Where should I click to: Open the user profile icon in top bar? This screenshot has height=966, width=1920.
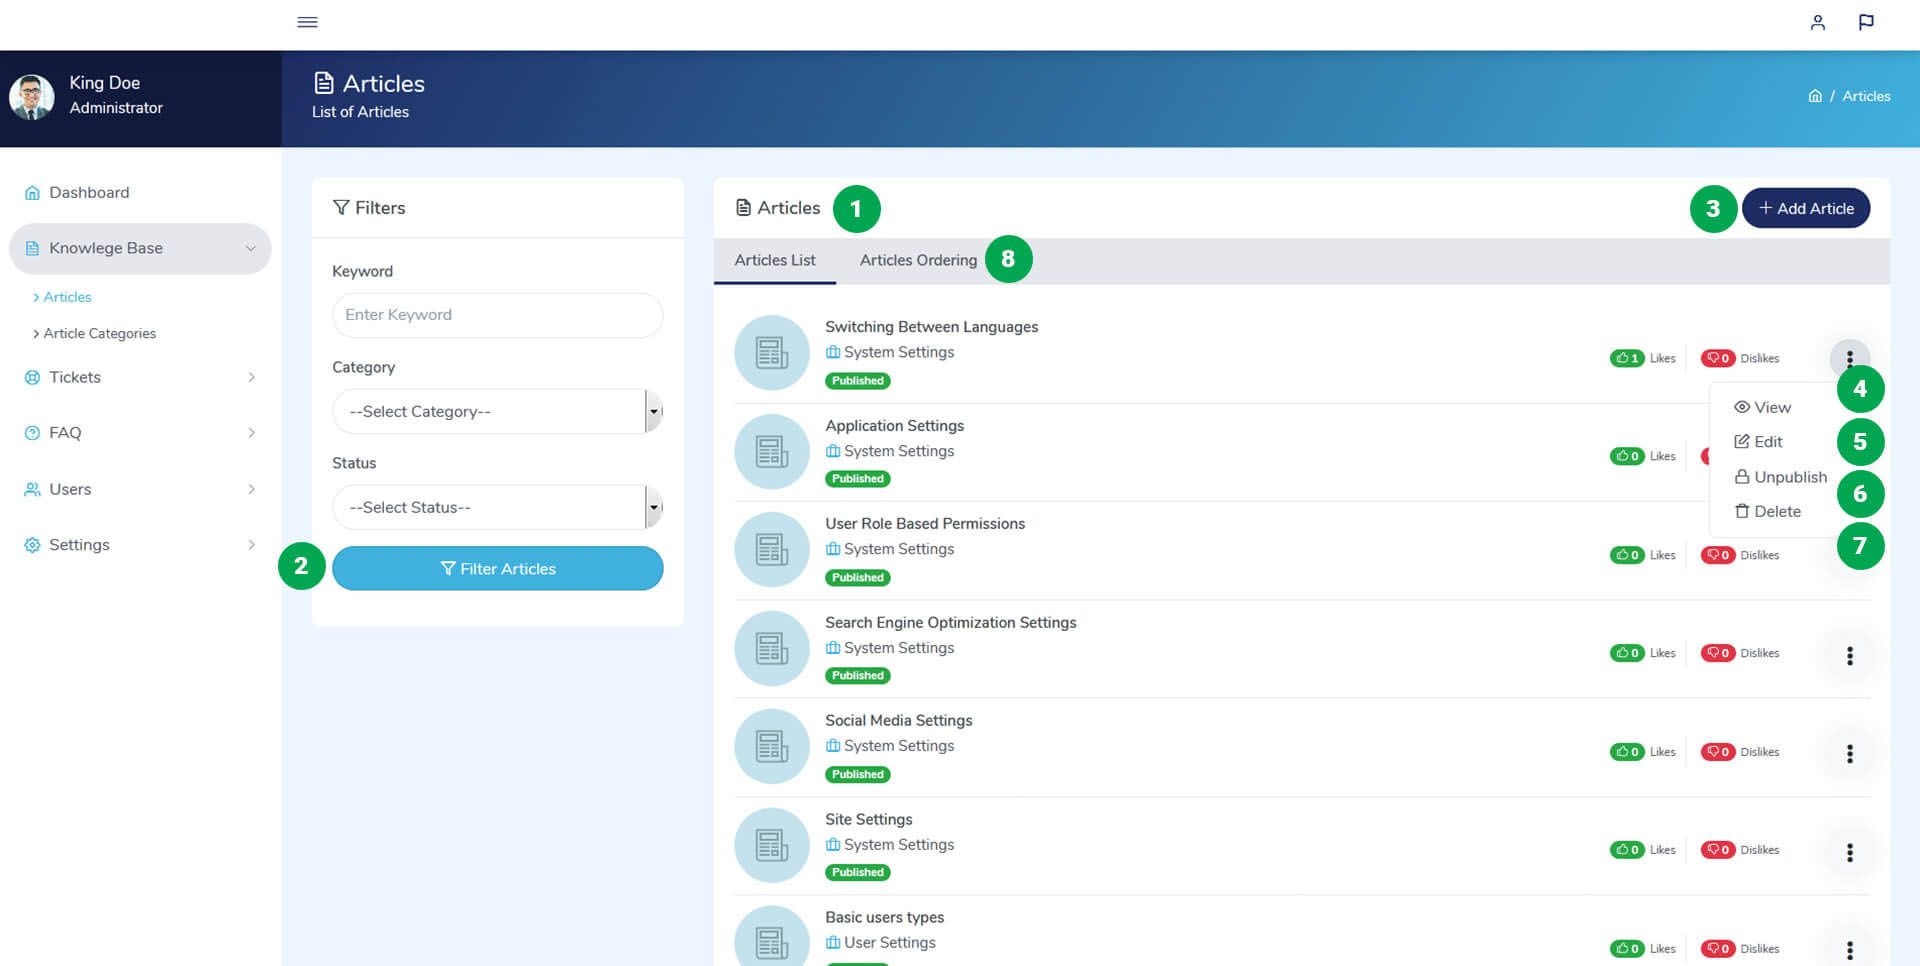coord(1817,22)
